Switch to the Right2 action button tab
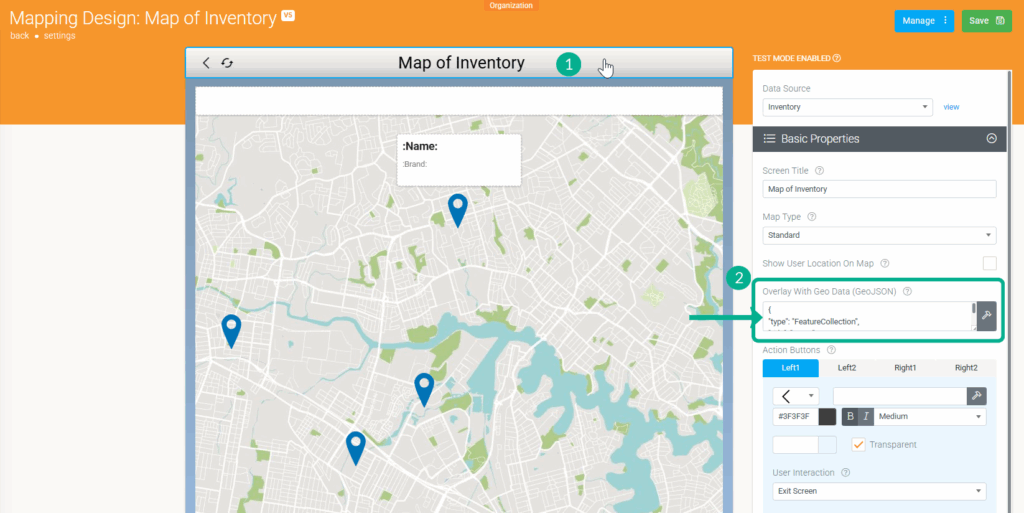Image resolution: width=1024 pixels, height=513 pixels. coord(966,368)
